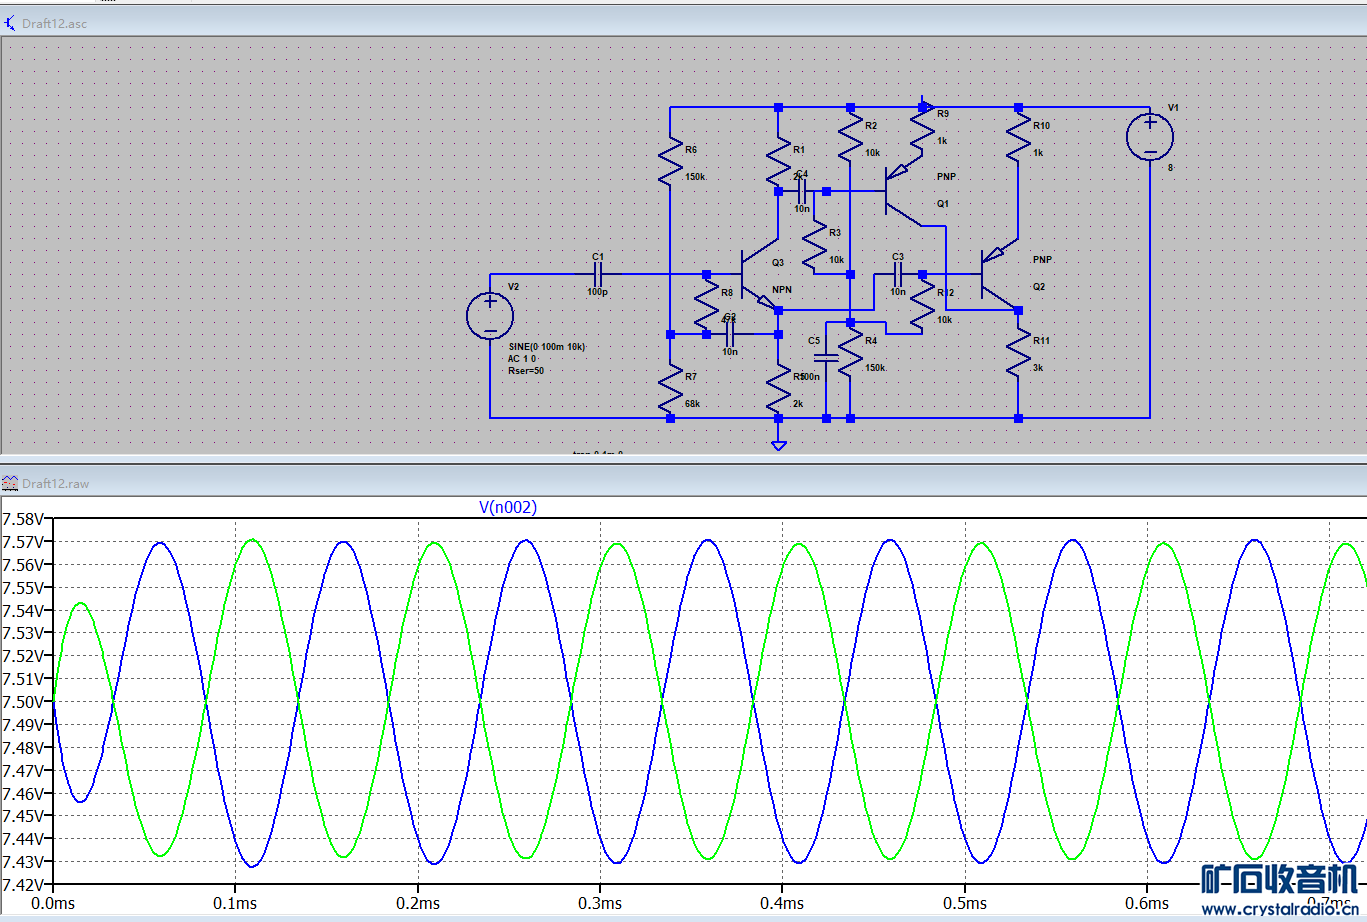Click the 7.58V vertical axis label
1367x922 pixels.
(23, 519)
